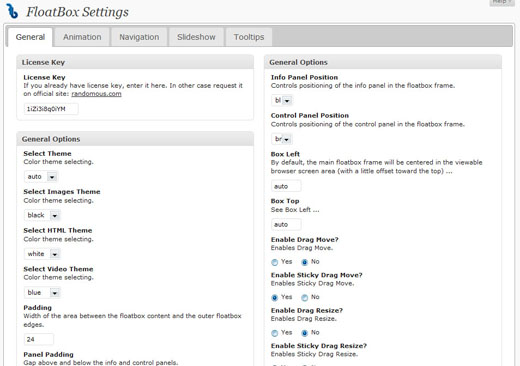Viewport: 520px width, 366px height.
Task: Open the General tab
Action: (30, 37)
